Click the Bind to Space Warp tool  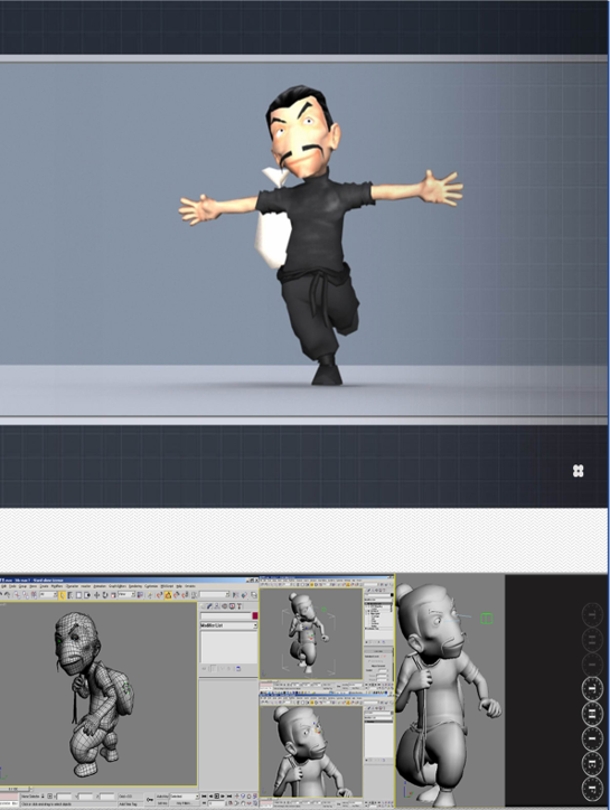coord(33,595)
